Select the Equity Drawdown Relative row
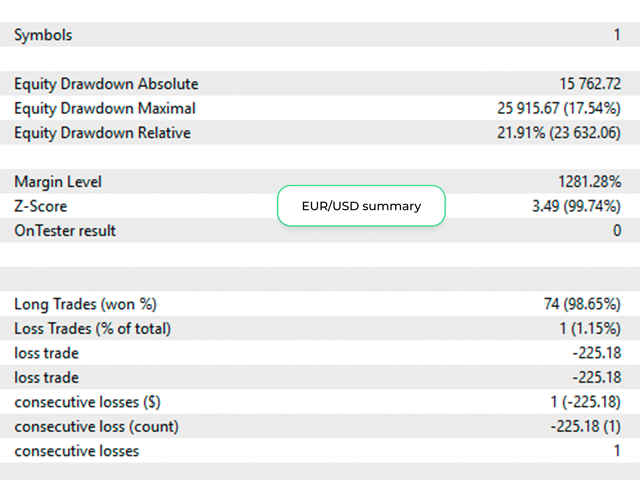Image resolution: width=640 pixels, height=480 pixels. click(320, 132)
